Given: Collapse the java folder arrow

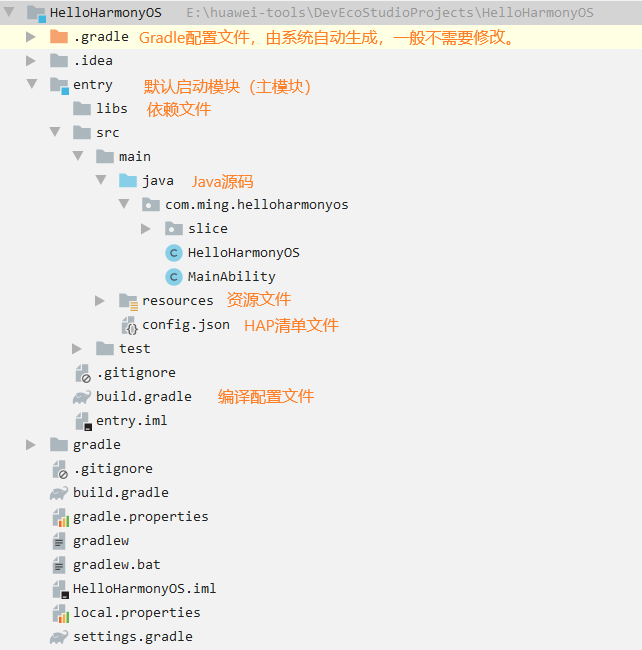Looking at the screenshot, I should tap(101, 180).
